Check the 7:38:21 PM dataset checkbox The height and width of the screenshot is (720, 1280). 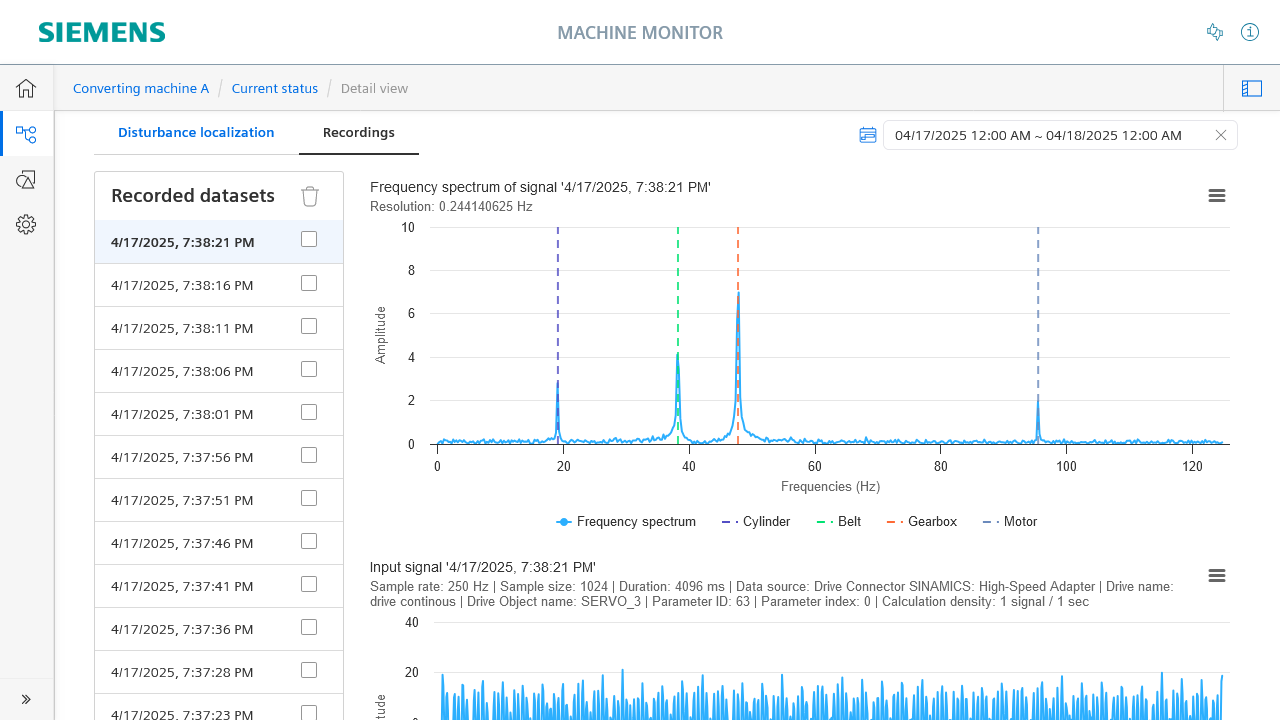(309, 240)
